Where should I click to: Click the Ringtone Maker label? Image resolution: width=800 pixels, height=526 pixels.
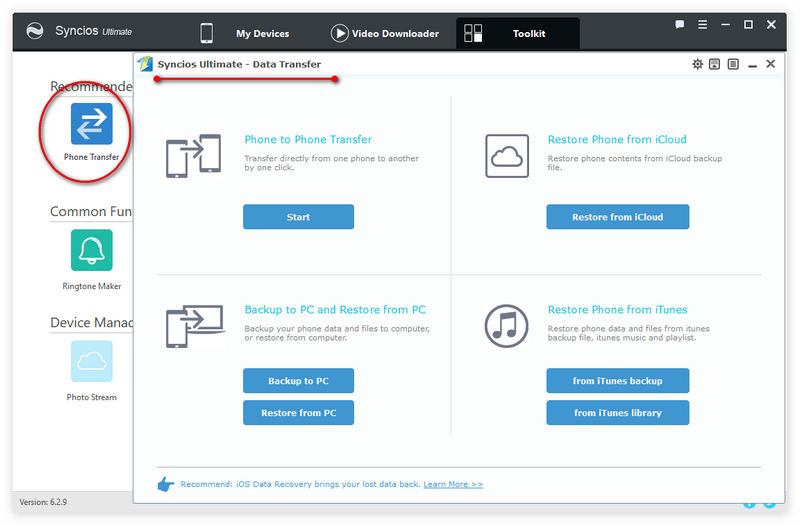91,286
